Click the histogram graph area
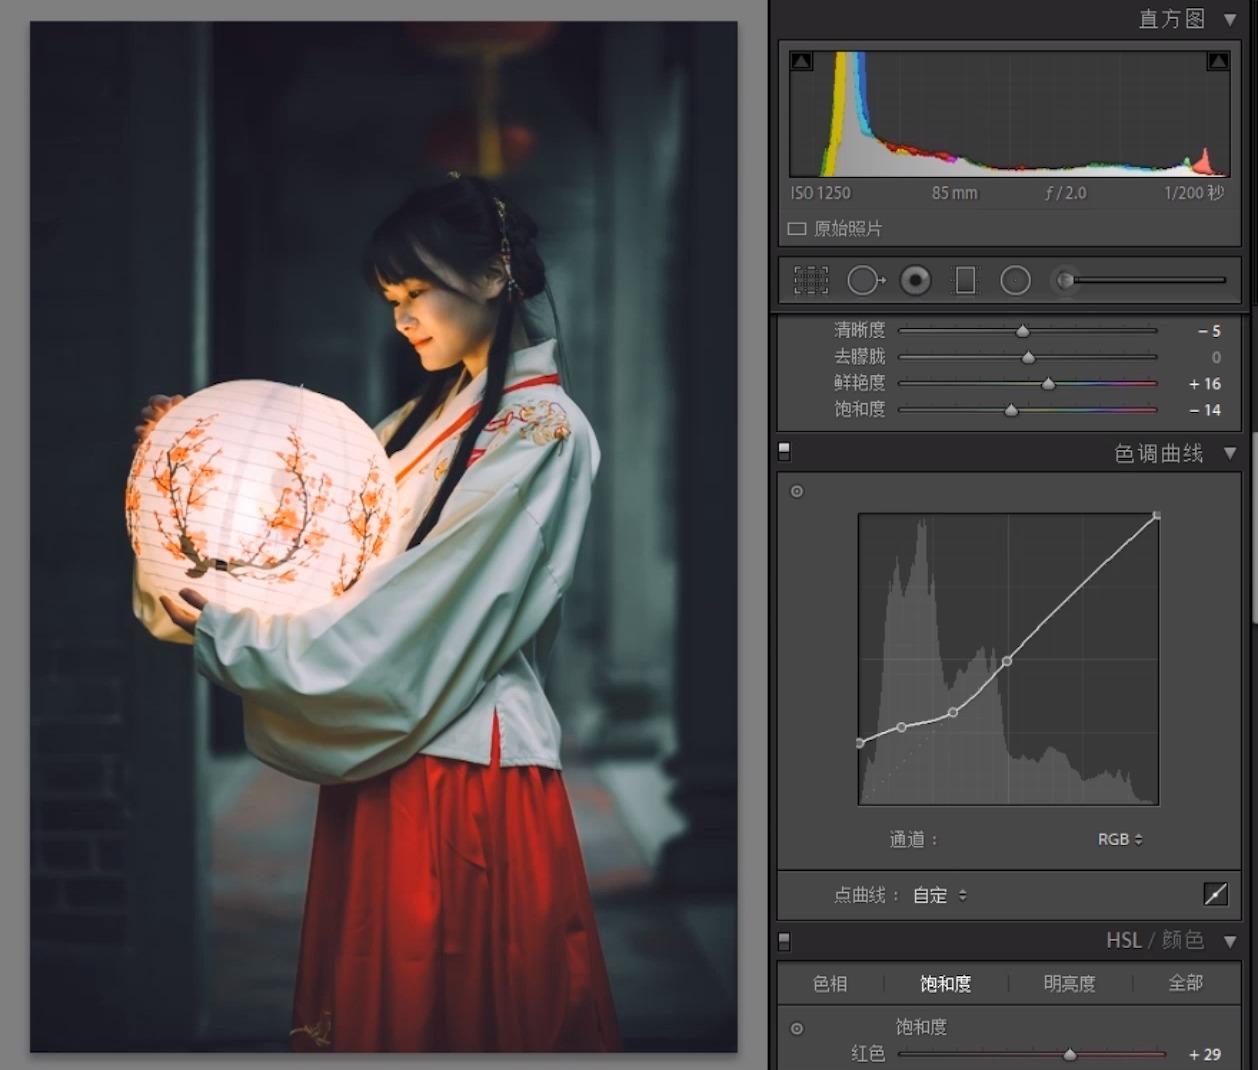Viewport: 1258px width, 1070px height. [1009, 113]
